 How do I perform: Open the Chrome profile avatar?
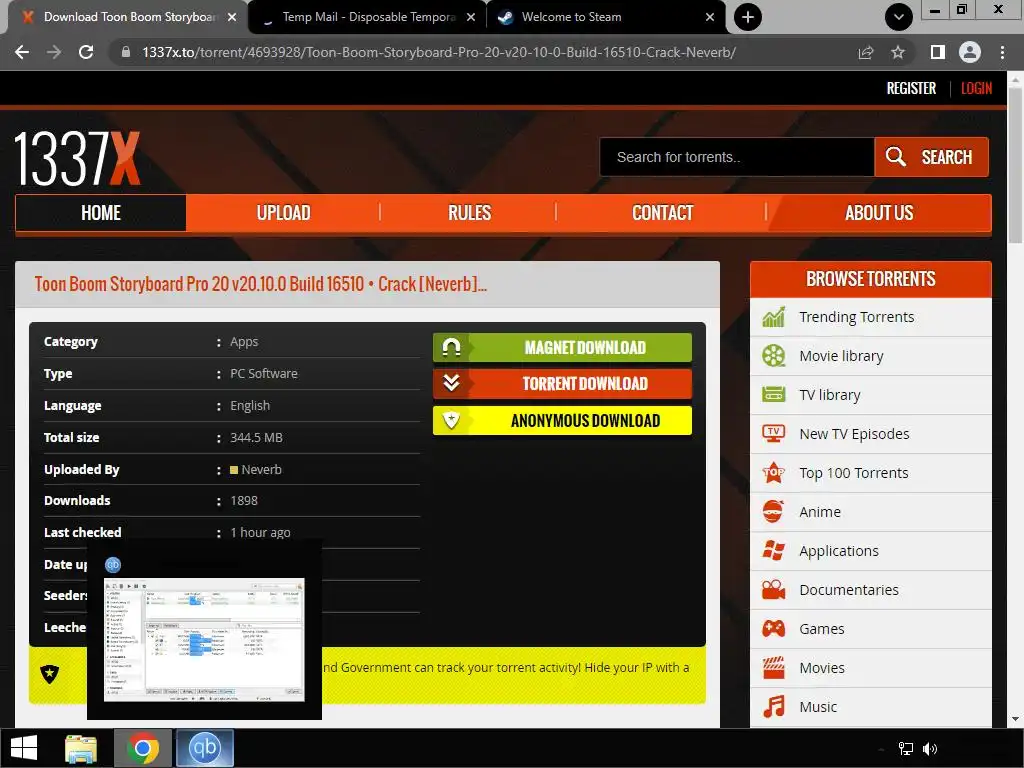pyautogui.click(x=970, y=52)
